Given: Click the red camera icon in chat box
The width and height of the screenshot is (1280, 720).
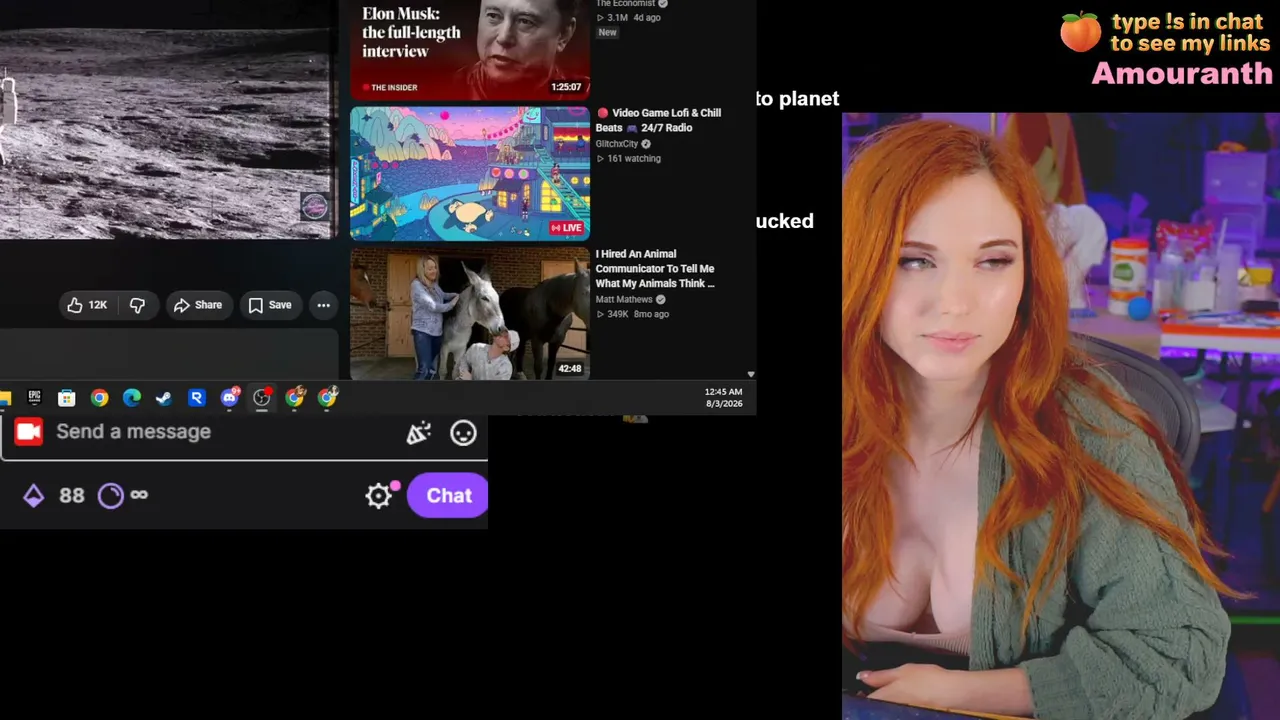Looking at the screenshot, I should tap(28, 432).
